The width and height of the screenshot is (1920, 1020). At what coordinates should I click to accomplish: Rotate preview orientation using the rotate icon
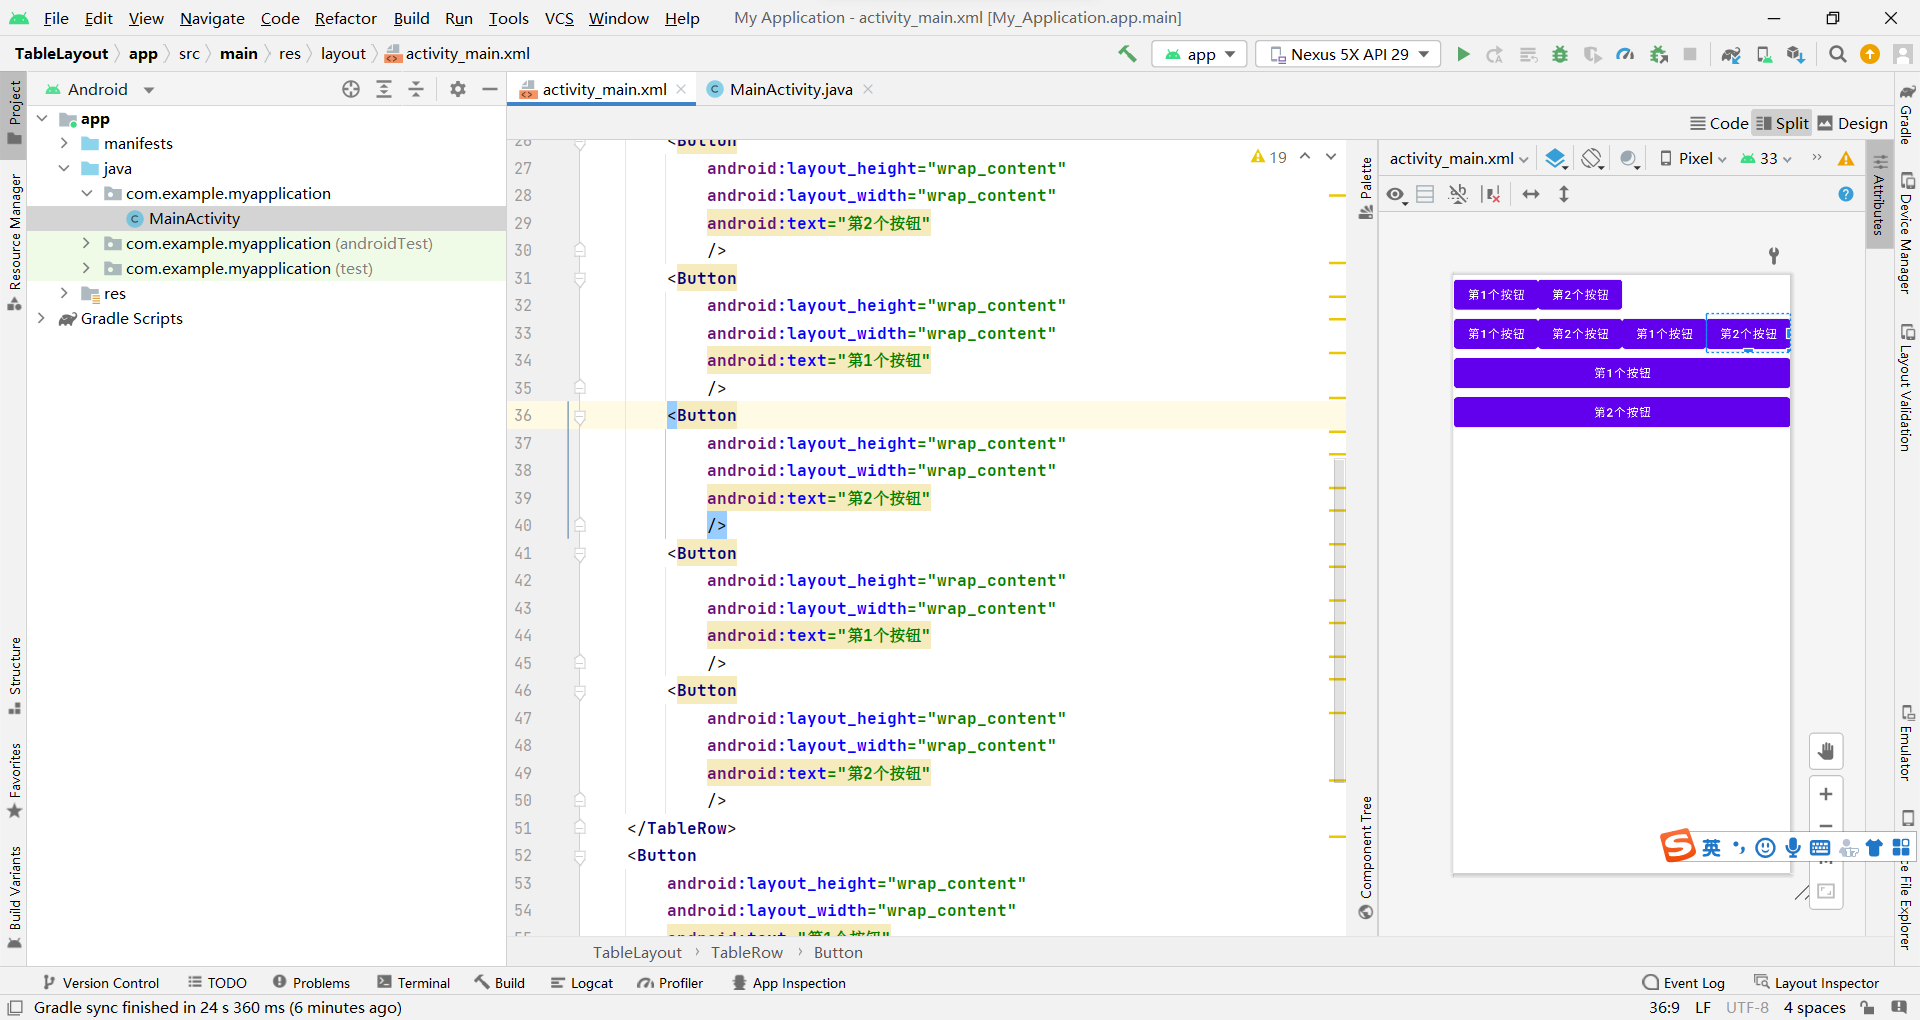[1591, 158]
